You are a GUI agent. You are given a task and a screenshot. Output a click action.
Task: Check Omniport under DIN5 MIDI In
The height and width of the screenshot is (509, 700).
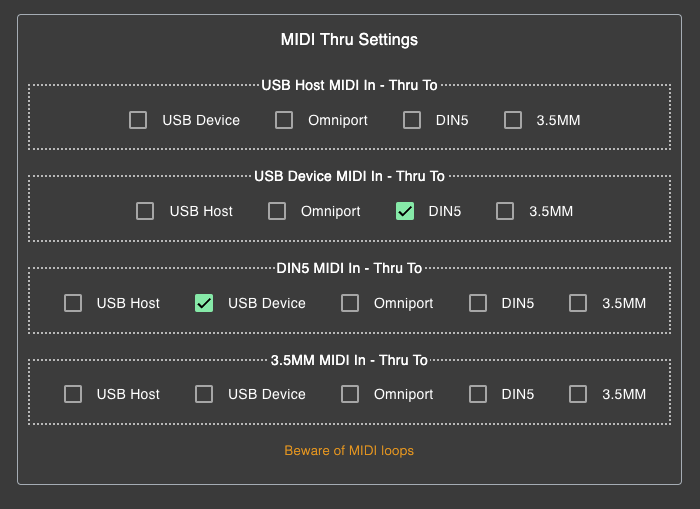click(350, 303)
